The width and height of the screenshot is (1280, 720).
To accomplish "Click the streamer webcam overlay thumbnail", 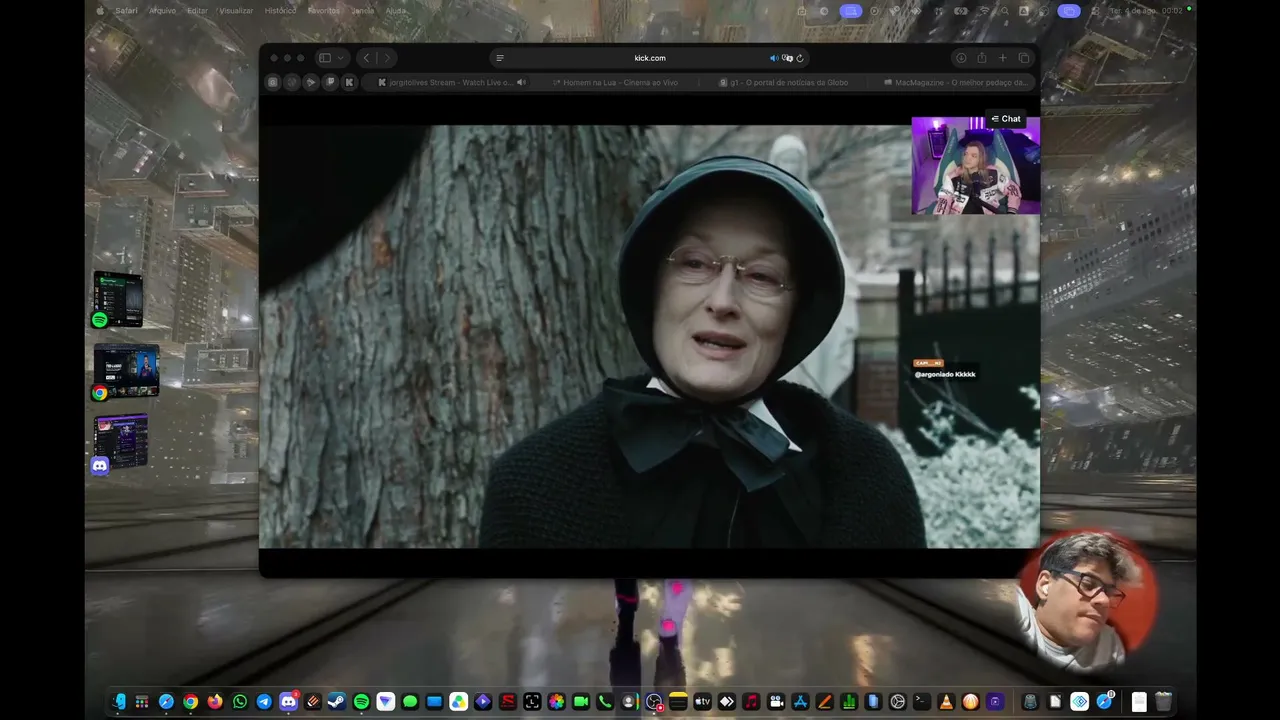I will click(x=975, y=166).
